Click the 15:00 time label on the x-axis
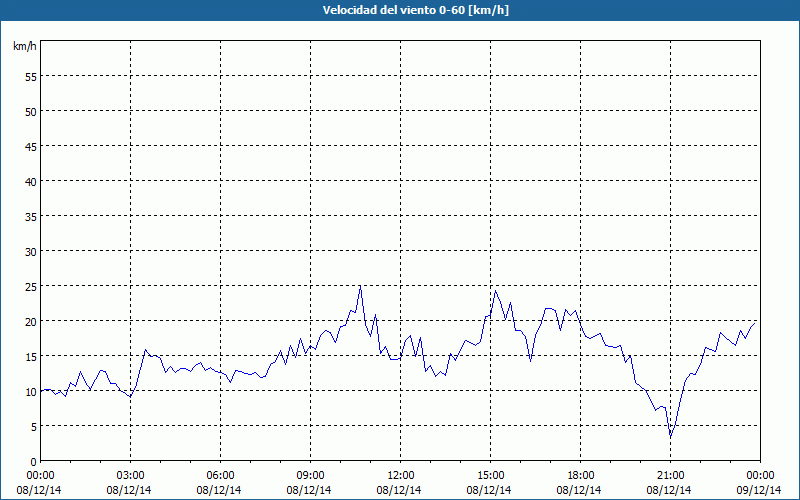800x500 pixels. tap(490, 476)
